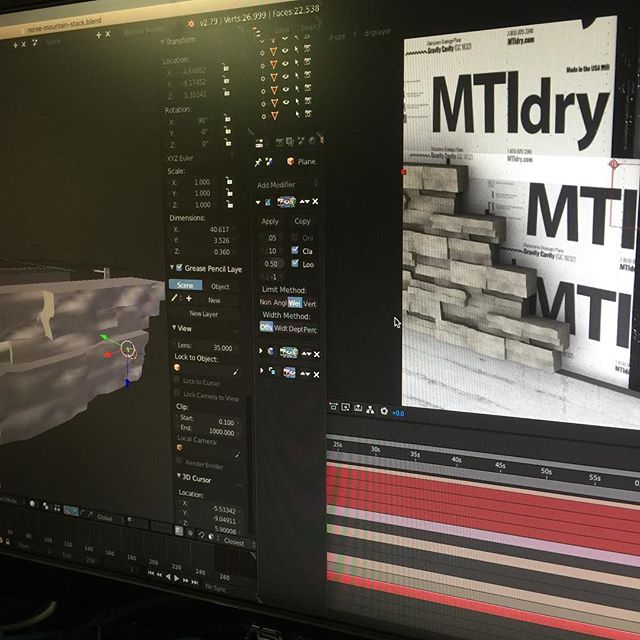Pick Lock to Object target with eyedropper

click(x=236, y=372)
